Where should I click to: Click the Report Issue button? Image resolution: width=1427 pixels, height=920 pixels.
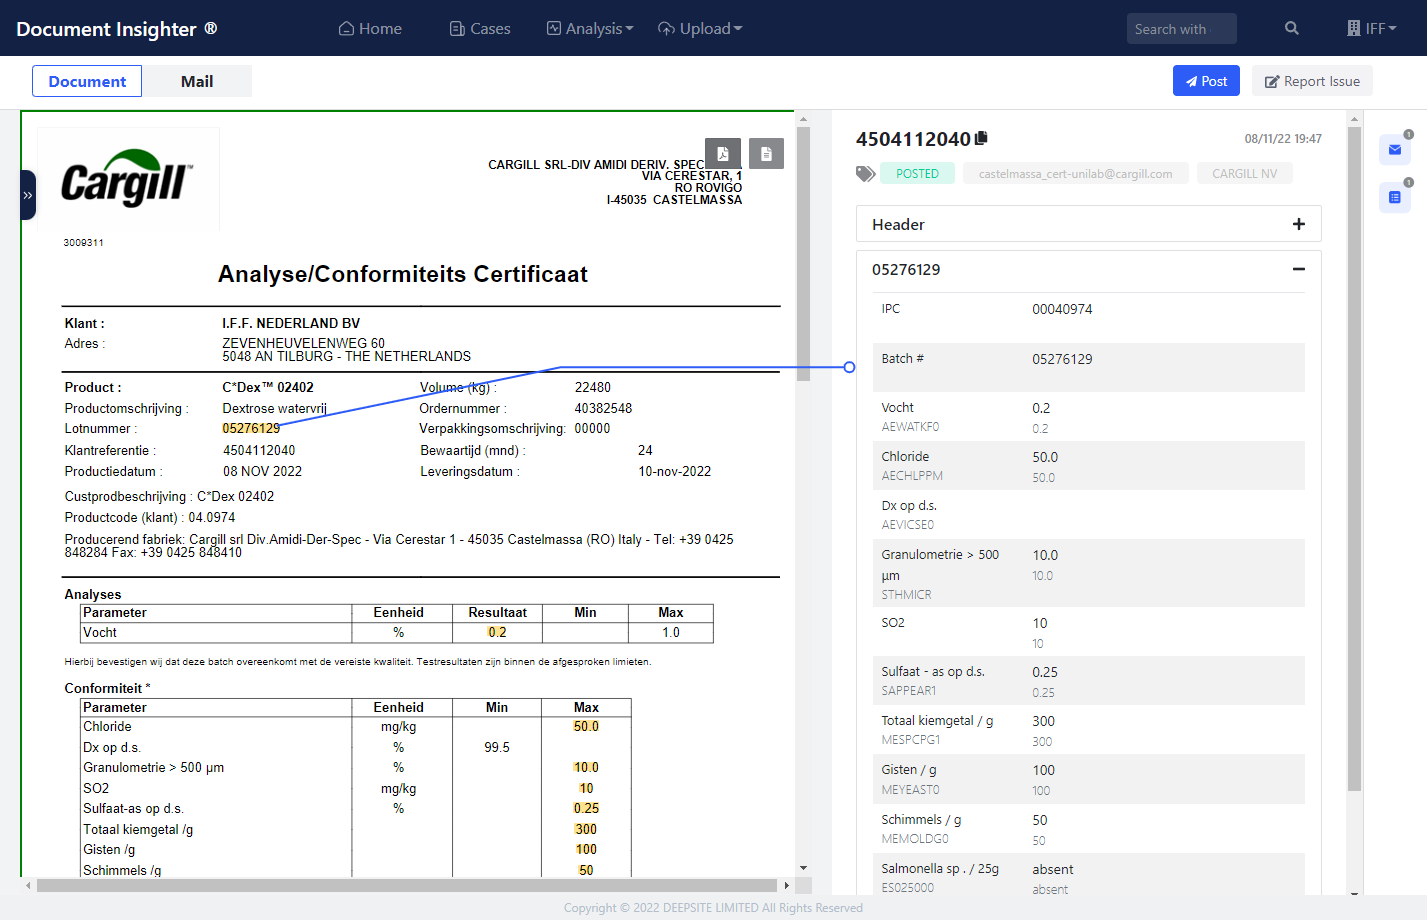(x=1312, y=81)
